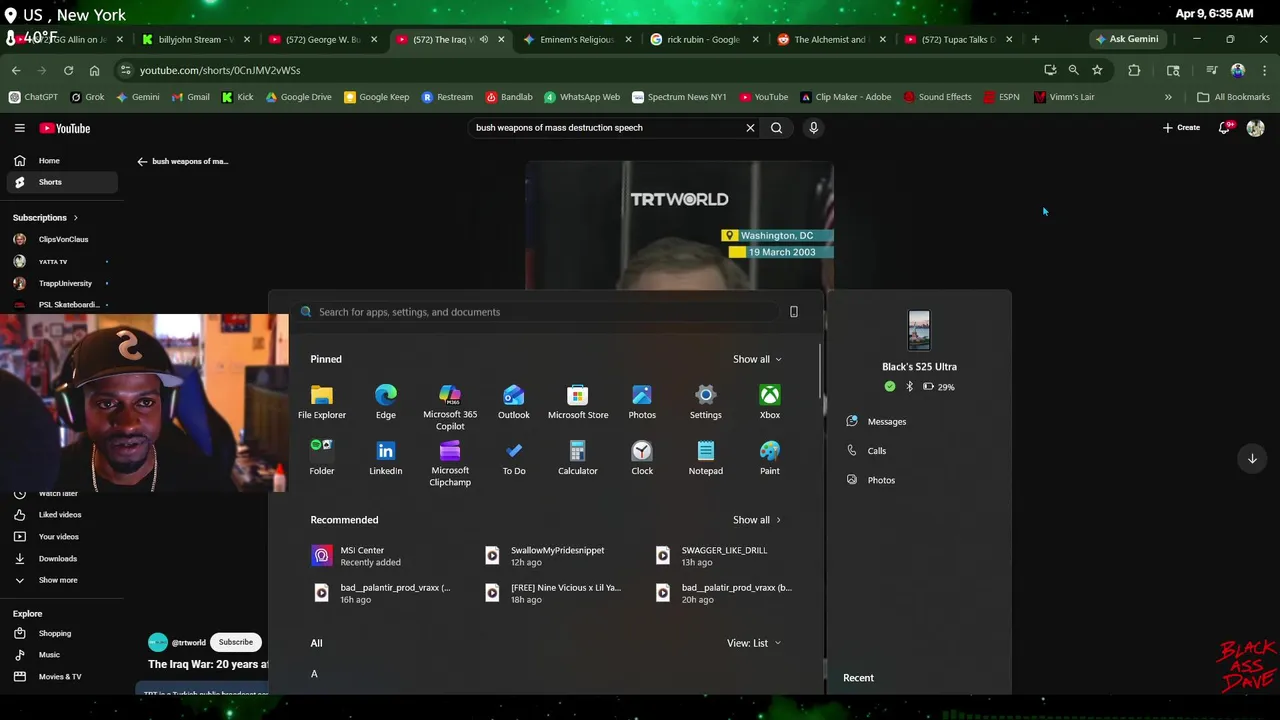Open Ask Gemini button

pos(1127,39)
